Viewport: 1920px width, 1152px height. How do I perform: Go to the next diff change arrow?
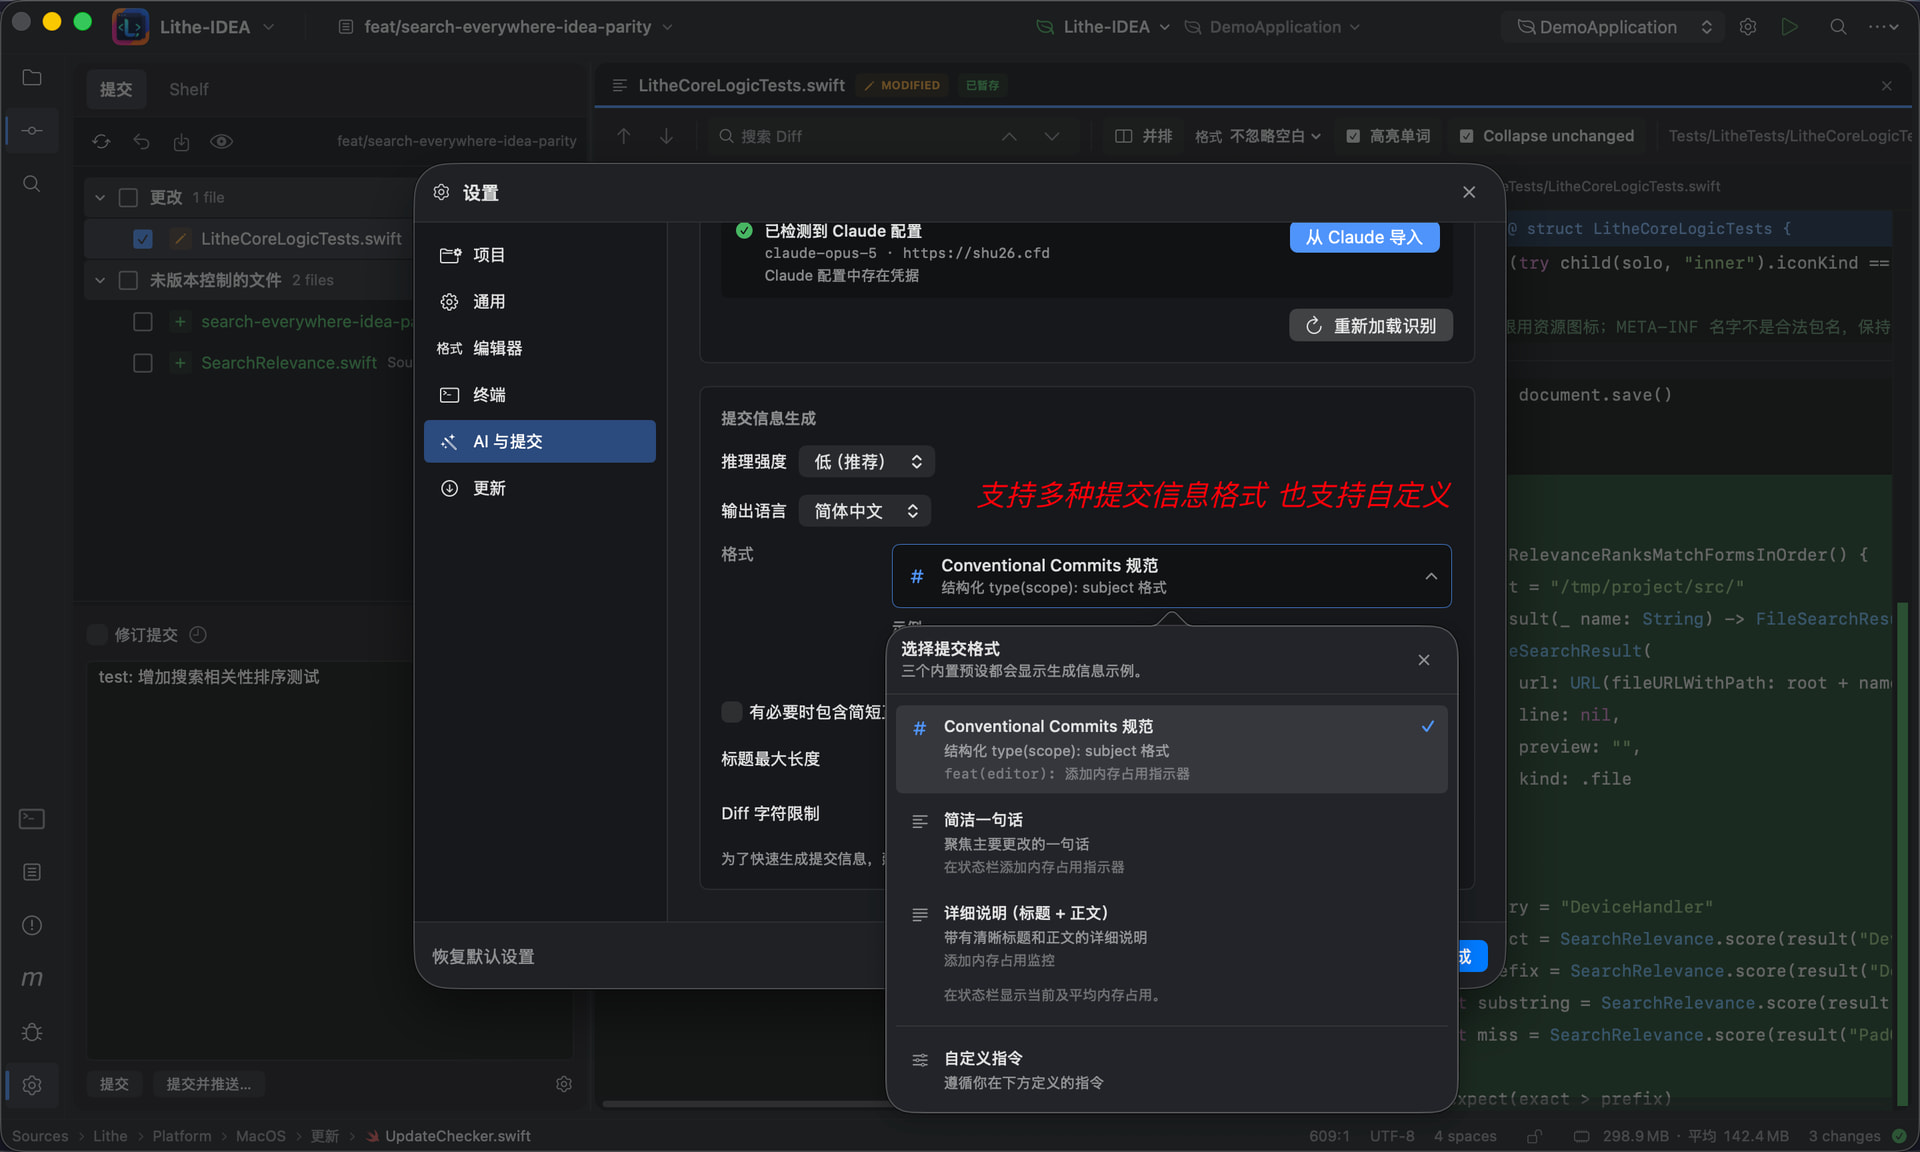tap(666, 136)
